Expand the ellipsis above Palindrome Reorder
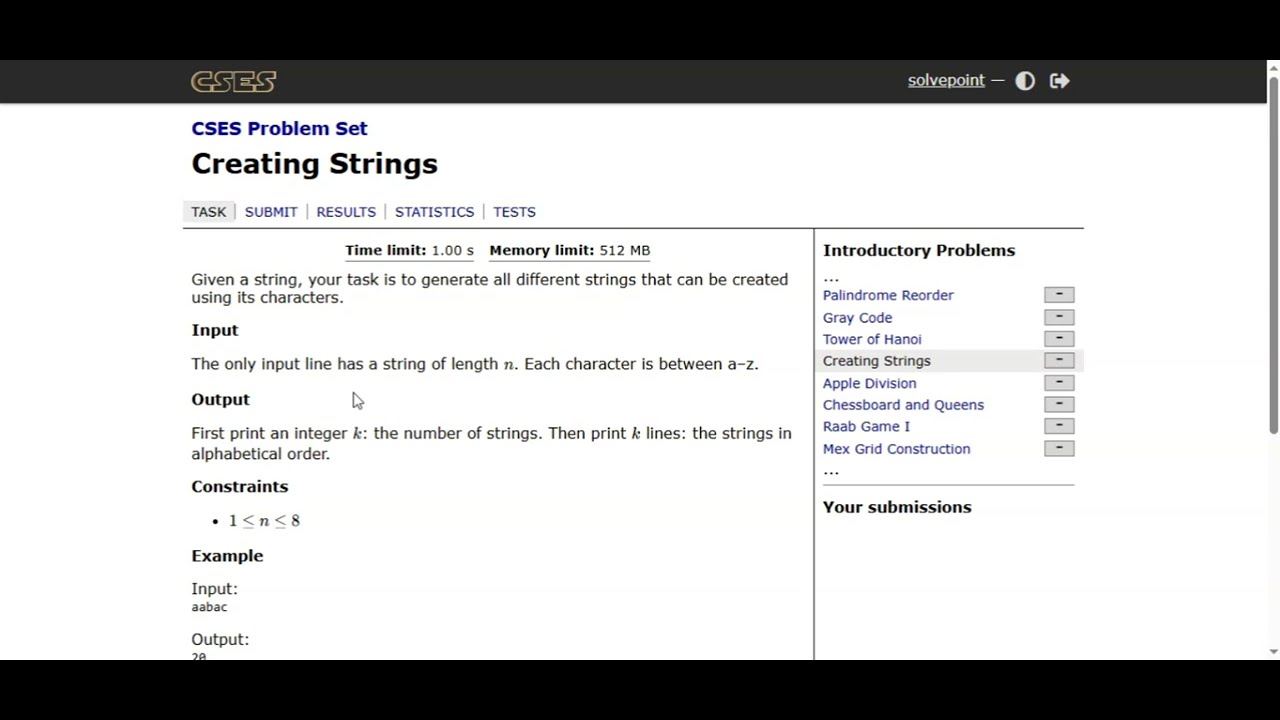The width and height of the screenshot is (1280, 720). 831,277
